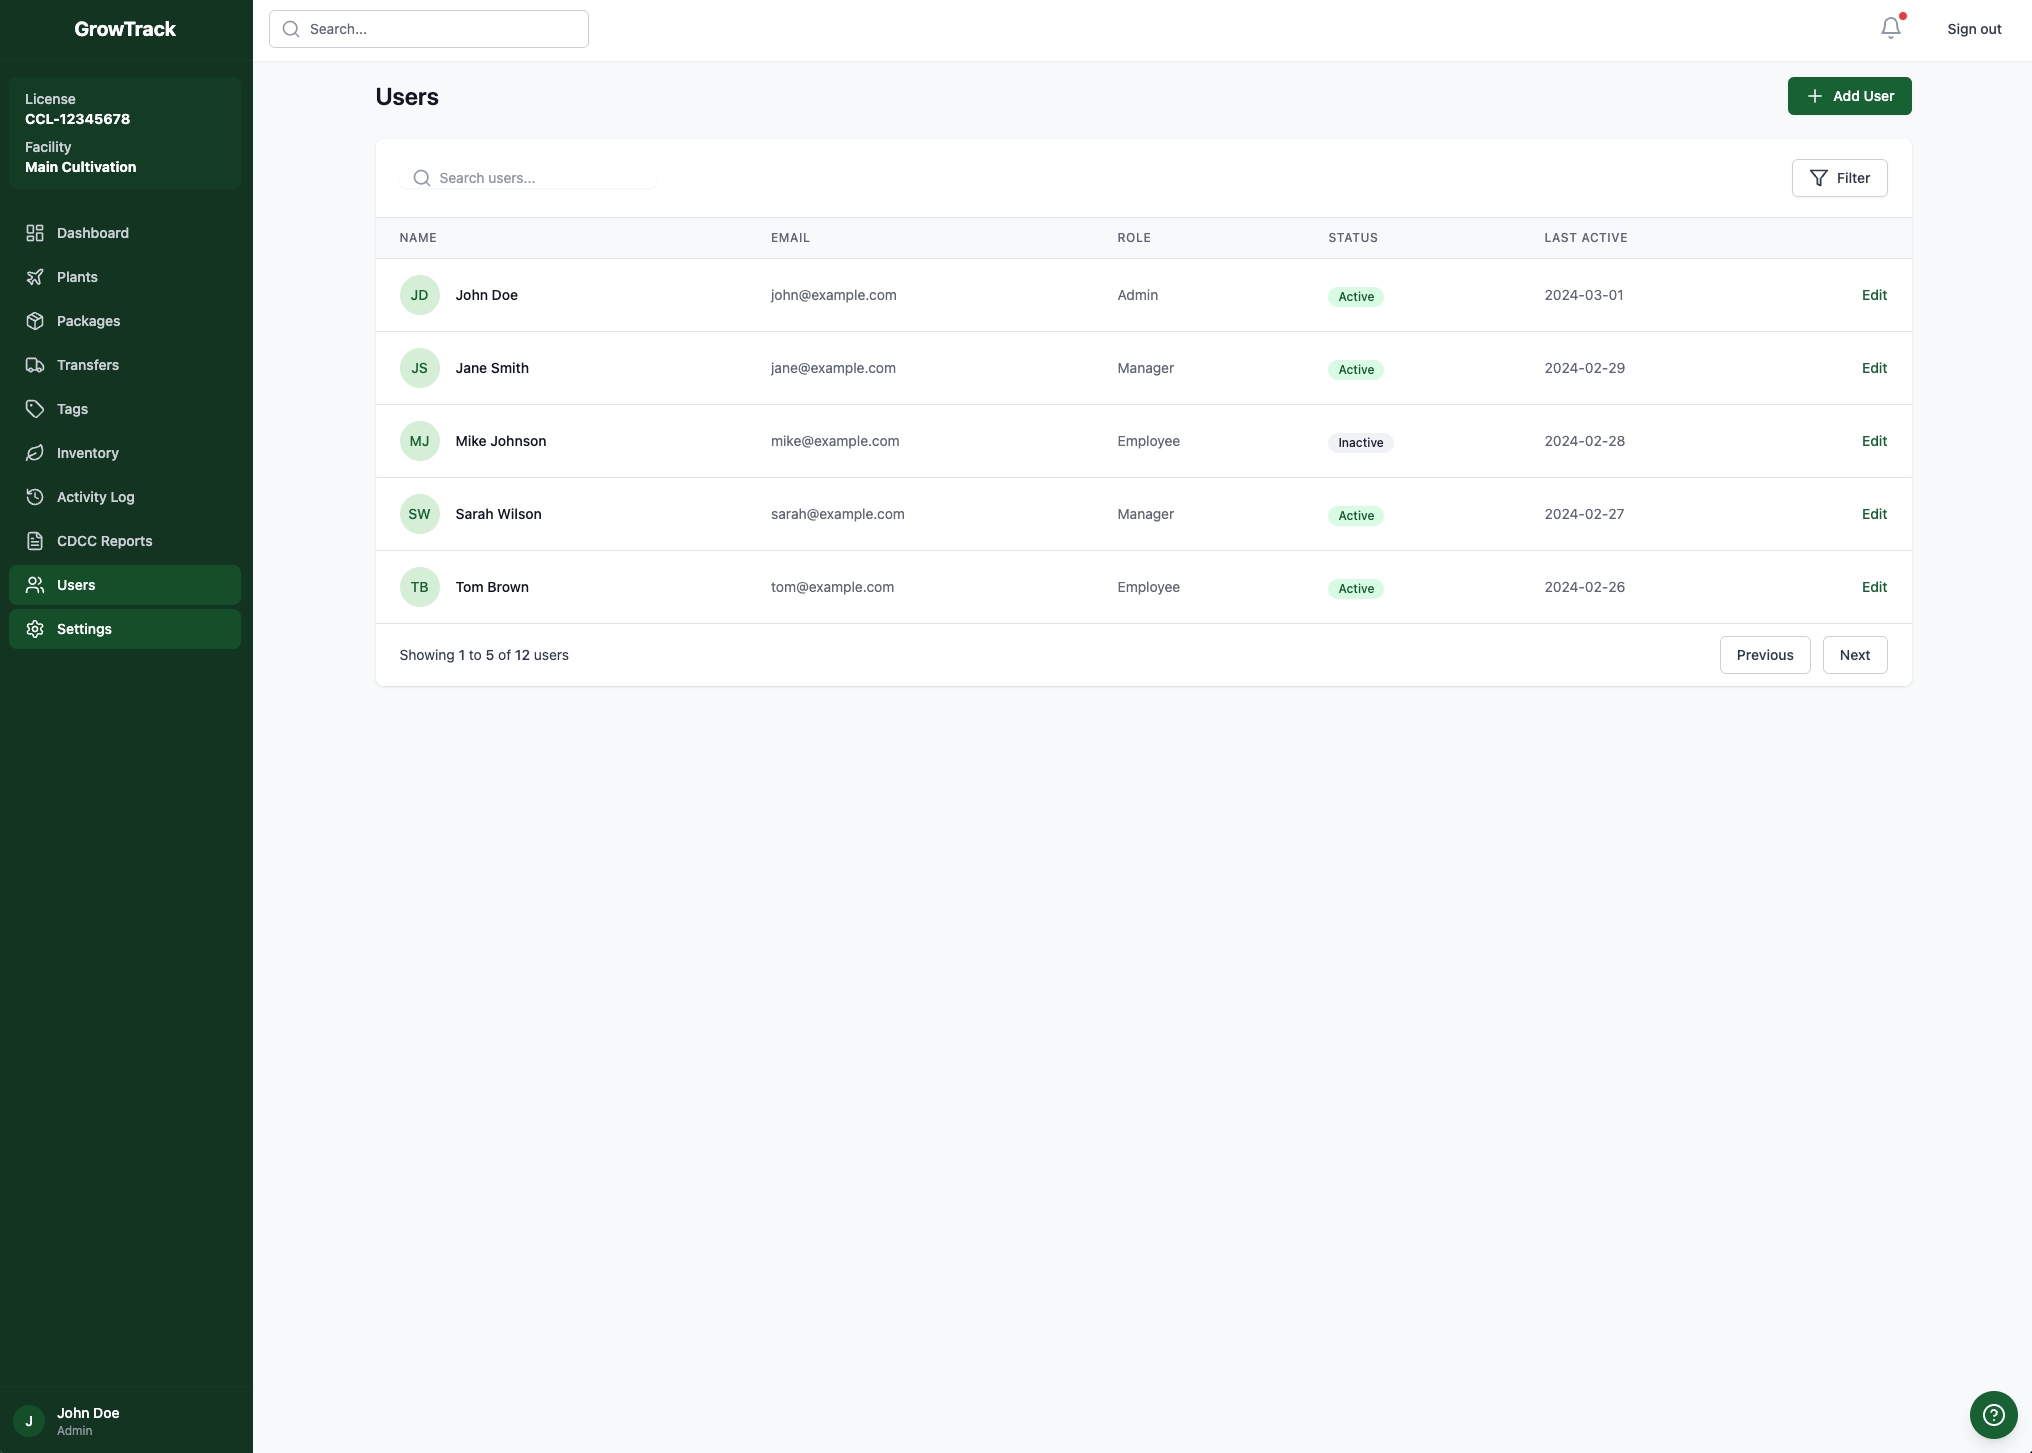Click the notification bell icon
The image size is (2032, 1453).
(1890, 29)
